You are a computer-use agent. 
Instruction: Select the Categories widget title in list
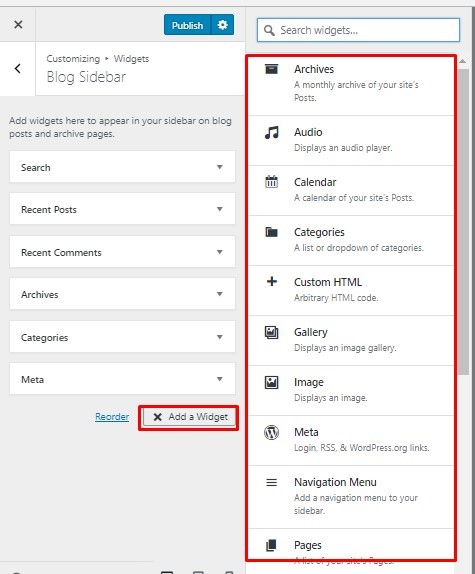[319, 232]
